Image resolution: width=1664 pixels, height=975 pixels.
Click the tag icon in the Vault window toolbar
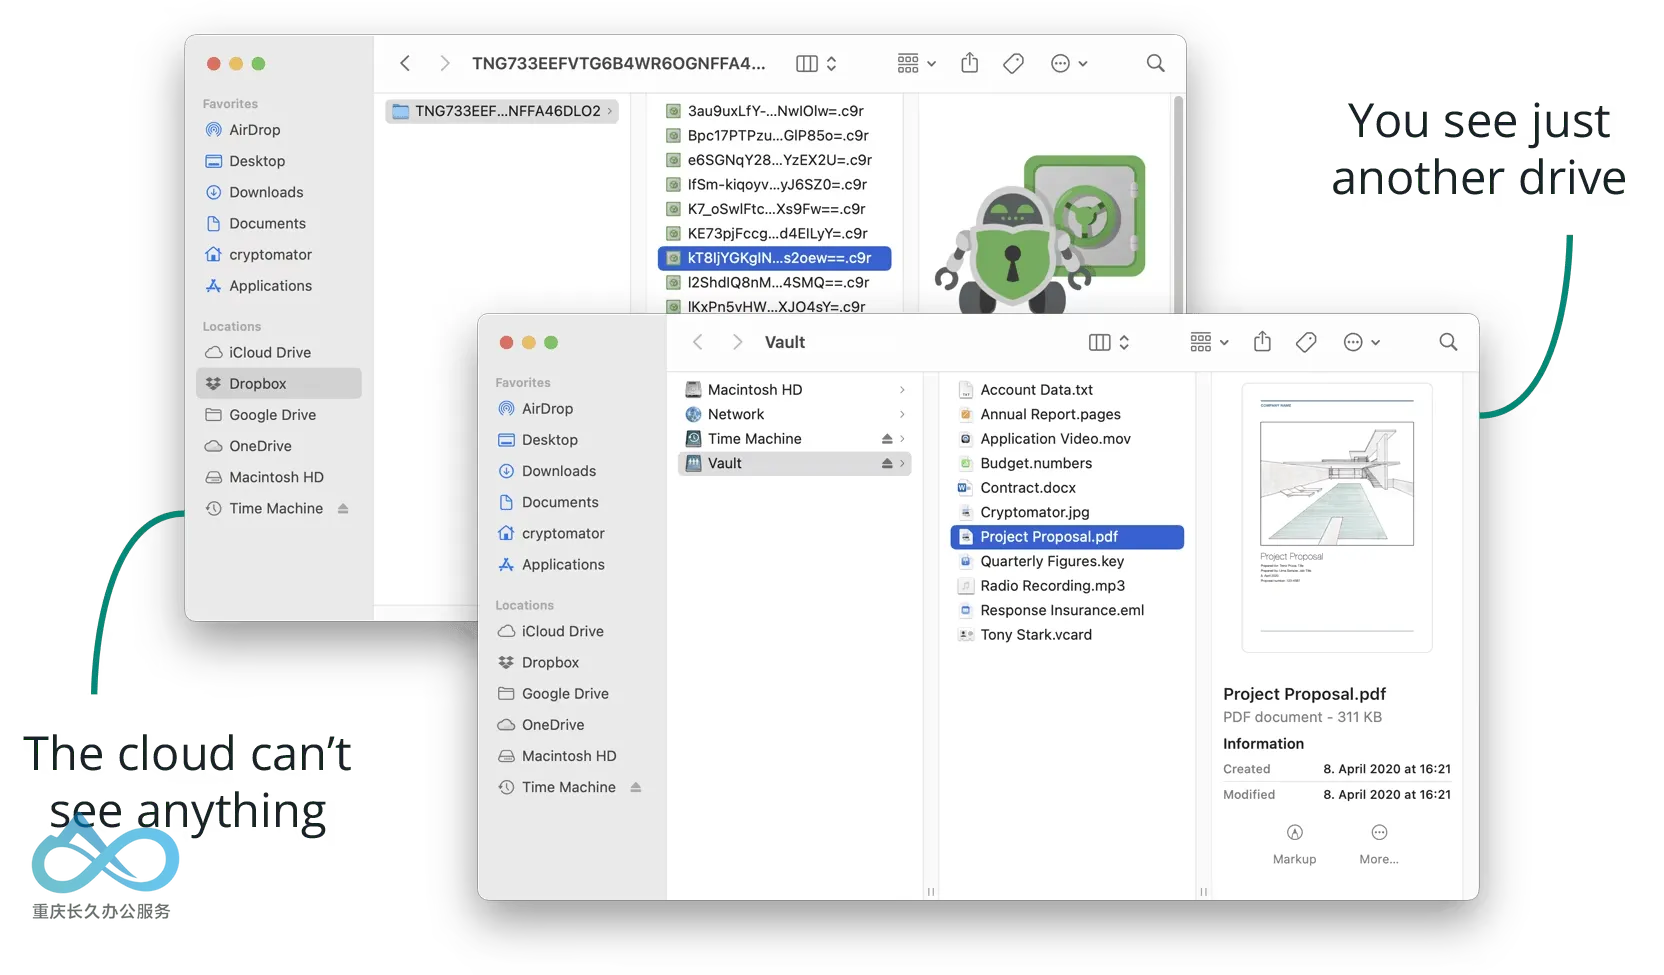click(x=1306, y=342)
